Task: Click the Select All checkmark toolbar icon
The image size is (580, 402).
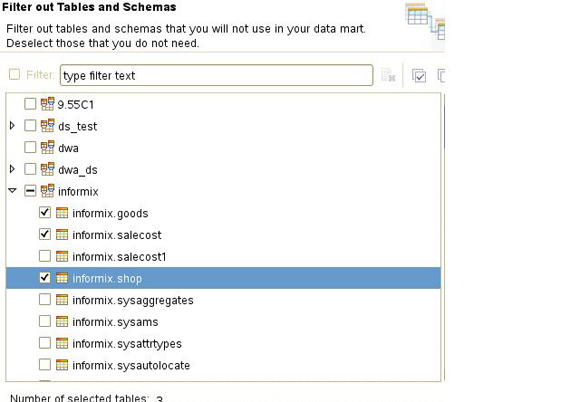Action: (x=419, y=75)
